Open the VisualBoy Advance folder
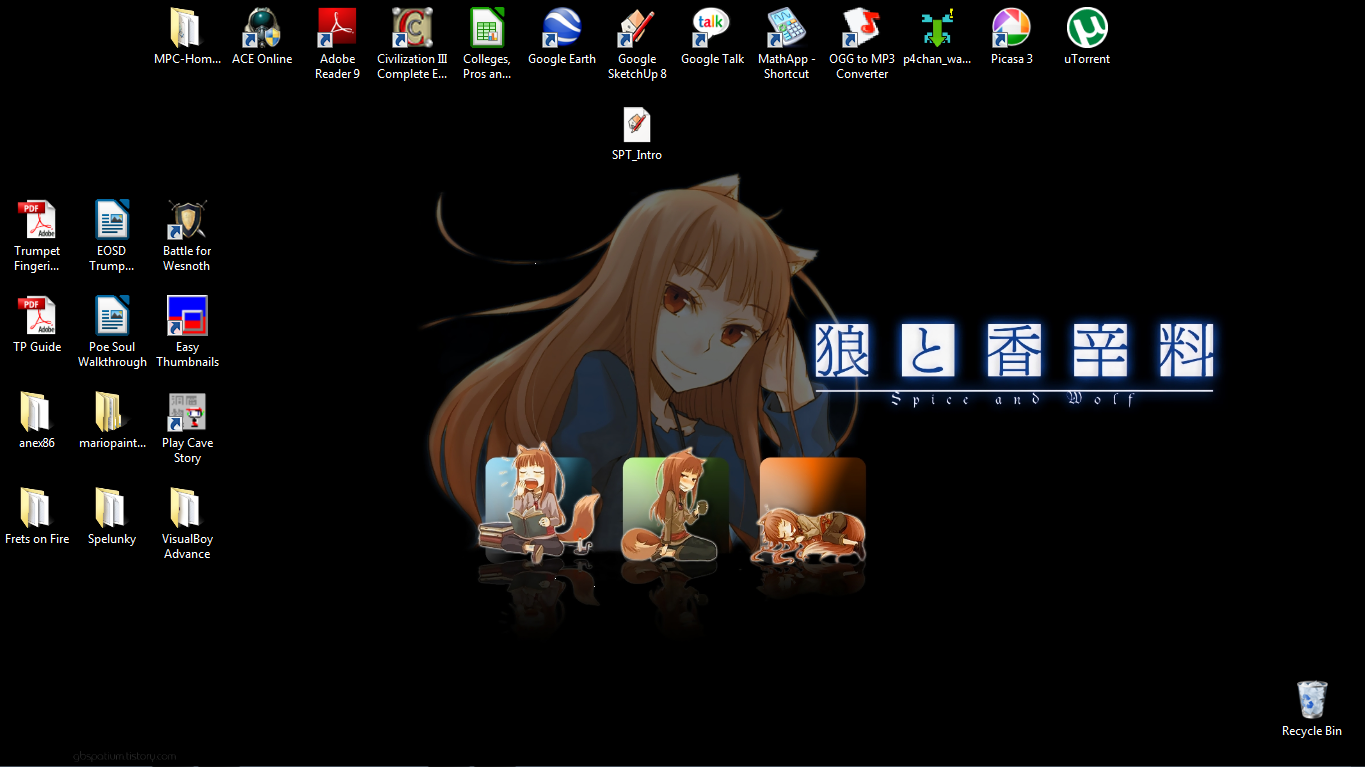Viewport: 1365px width, 767px height. (187, 508)
